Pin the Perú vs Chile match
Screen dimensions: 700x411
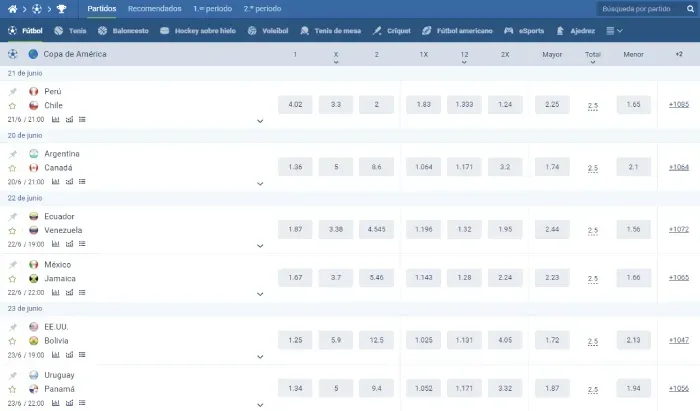point(13,91)
